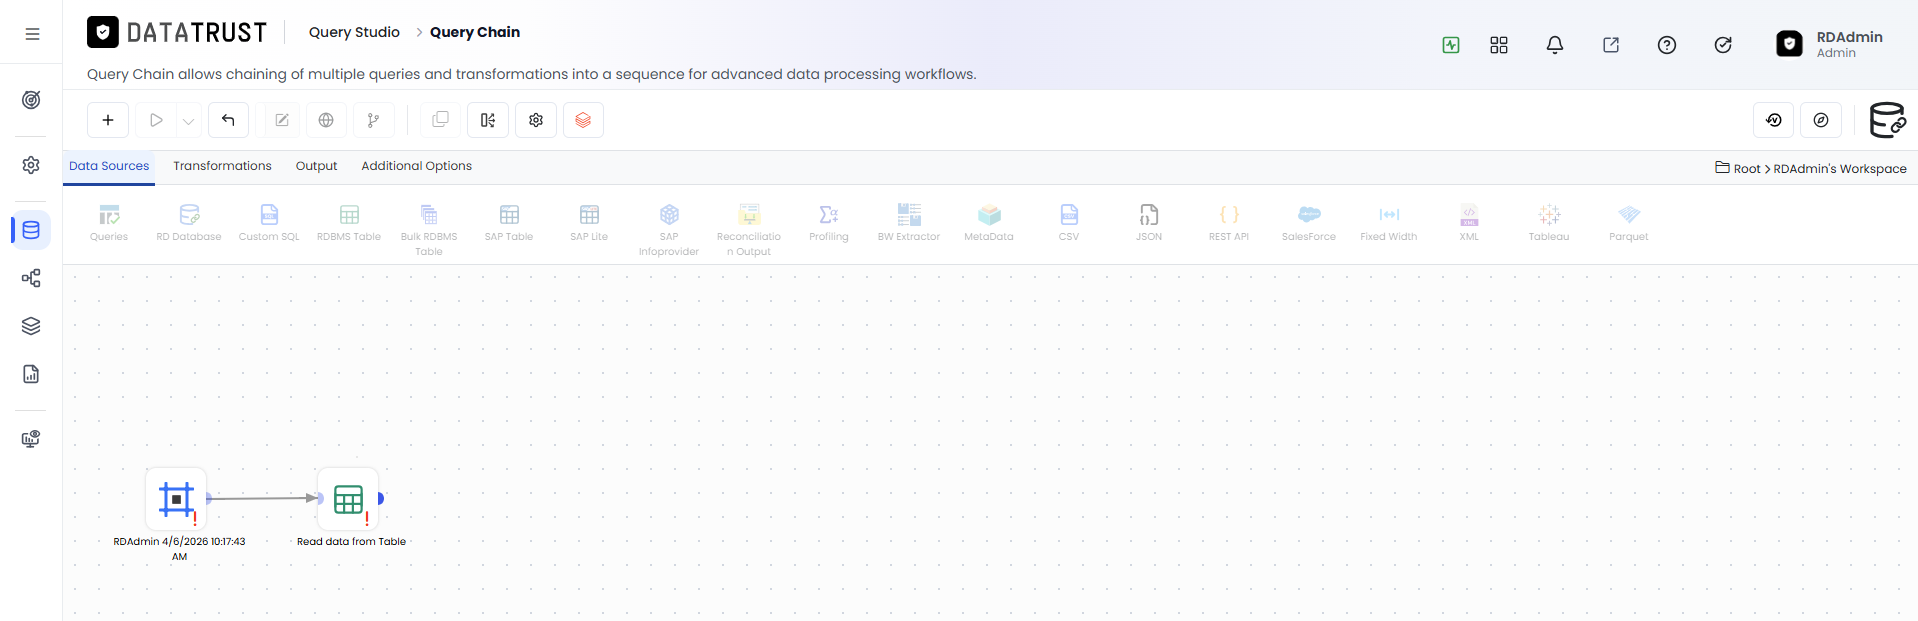Open the RDAdmin user profile menu
This screenshot has height=621, width=1918.
[1830, 44]
